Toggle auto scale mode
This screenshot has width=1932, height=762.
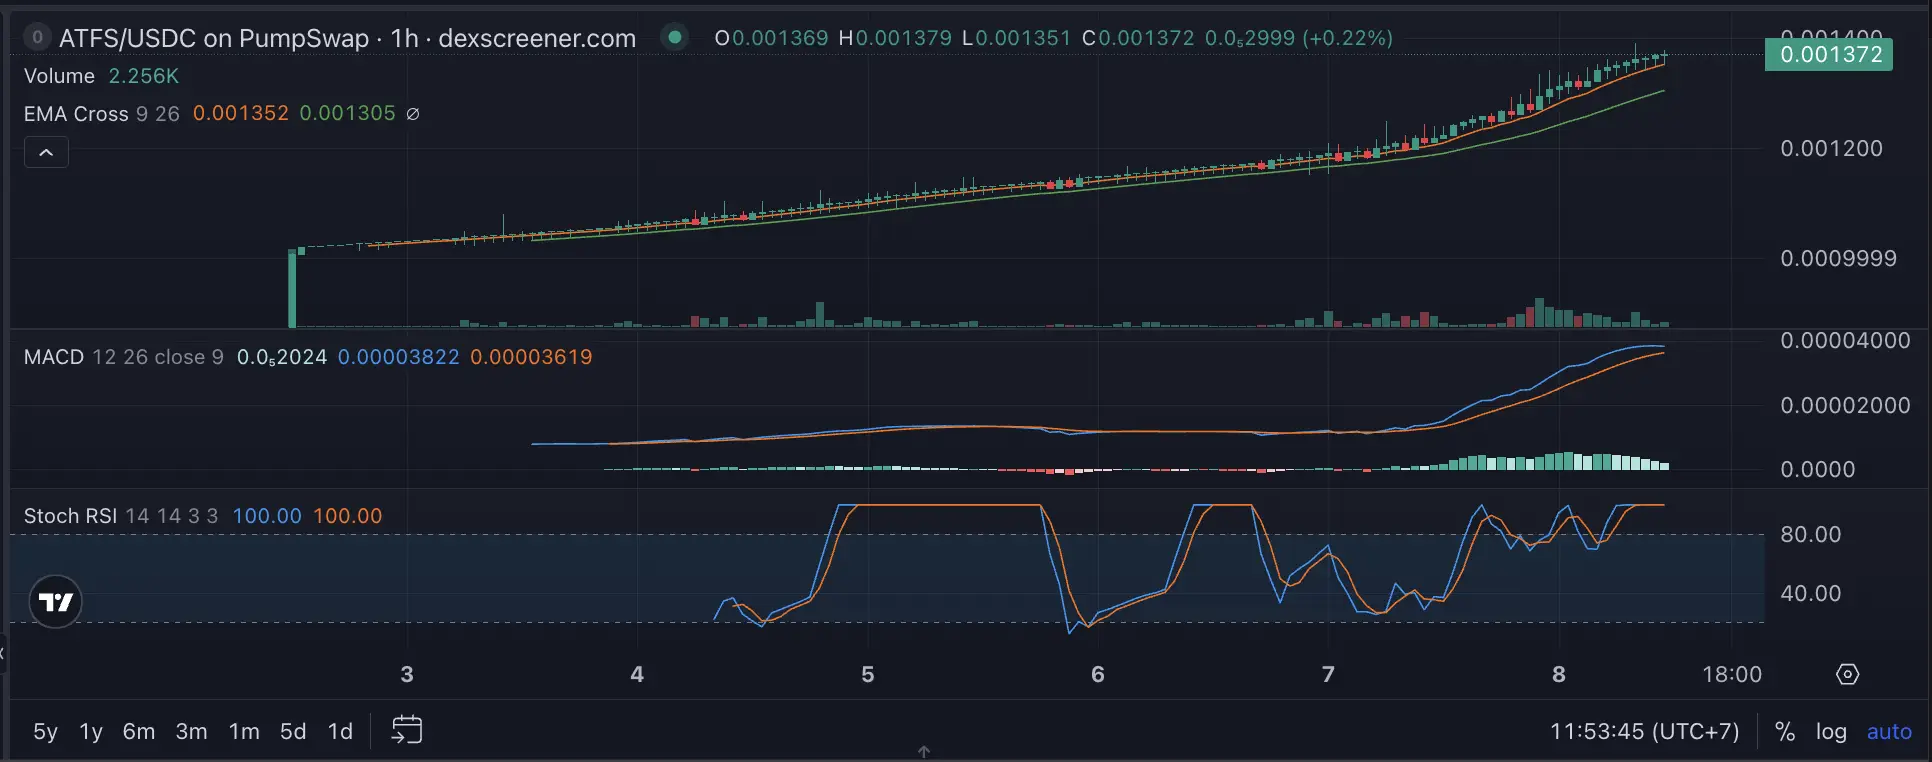(x=1889, y=731)
